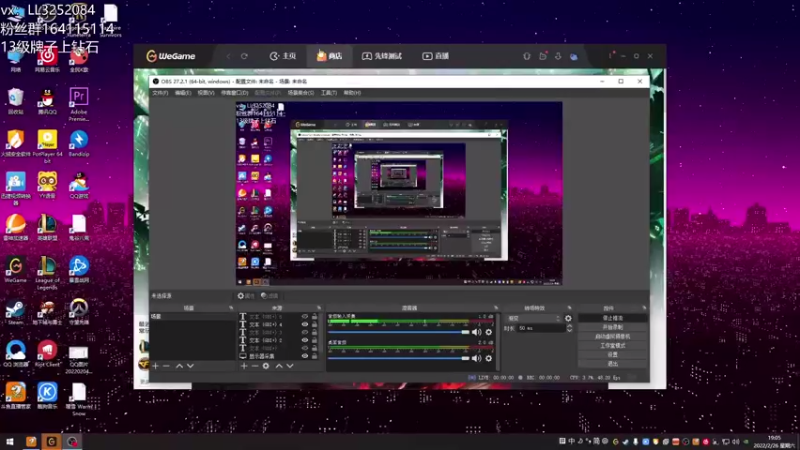Open transition properties gear icon
The width and height of the screenshot is (800, 450).
tap(568, 318)
